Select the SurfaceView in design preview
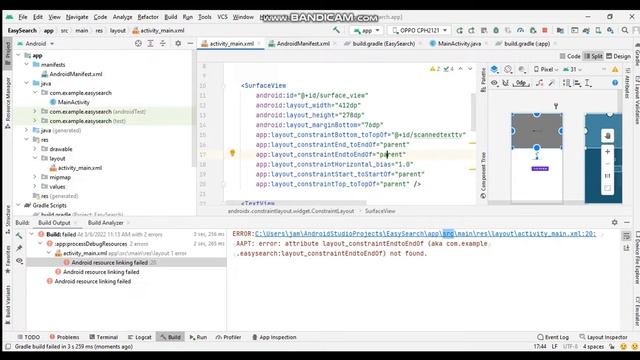Screen dimensions: 640x360 tap(537, 131)
